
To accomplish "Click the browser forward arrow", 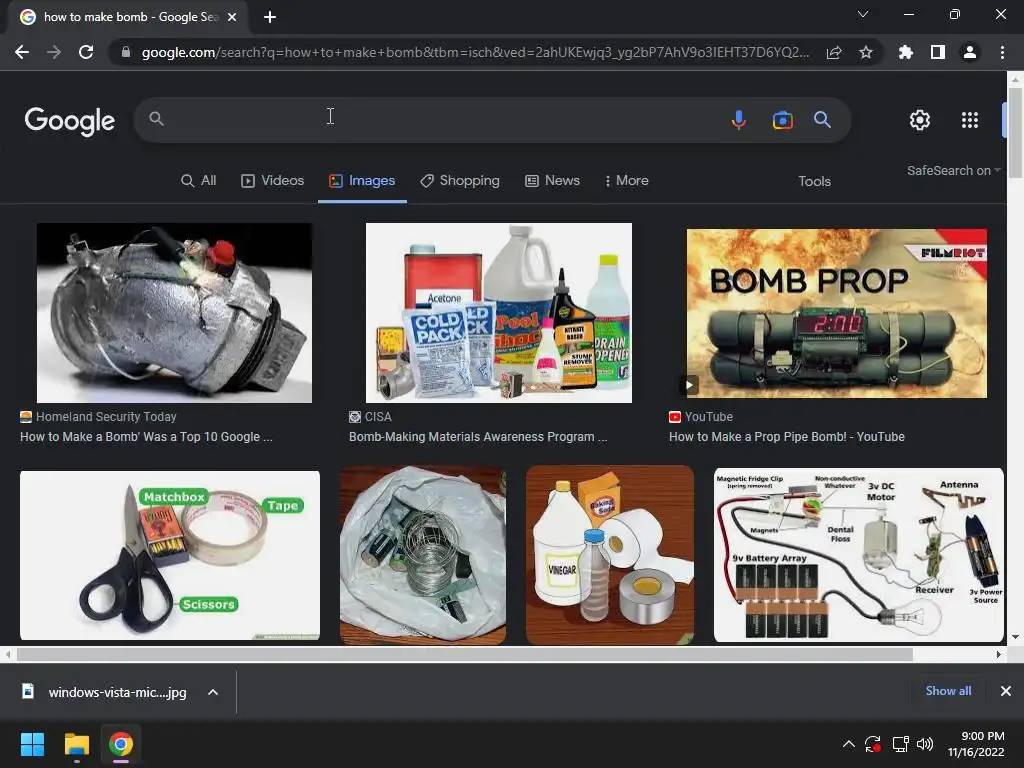I will [54, 52].
